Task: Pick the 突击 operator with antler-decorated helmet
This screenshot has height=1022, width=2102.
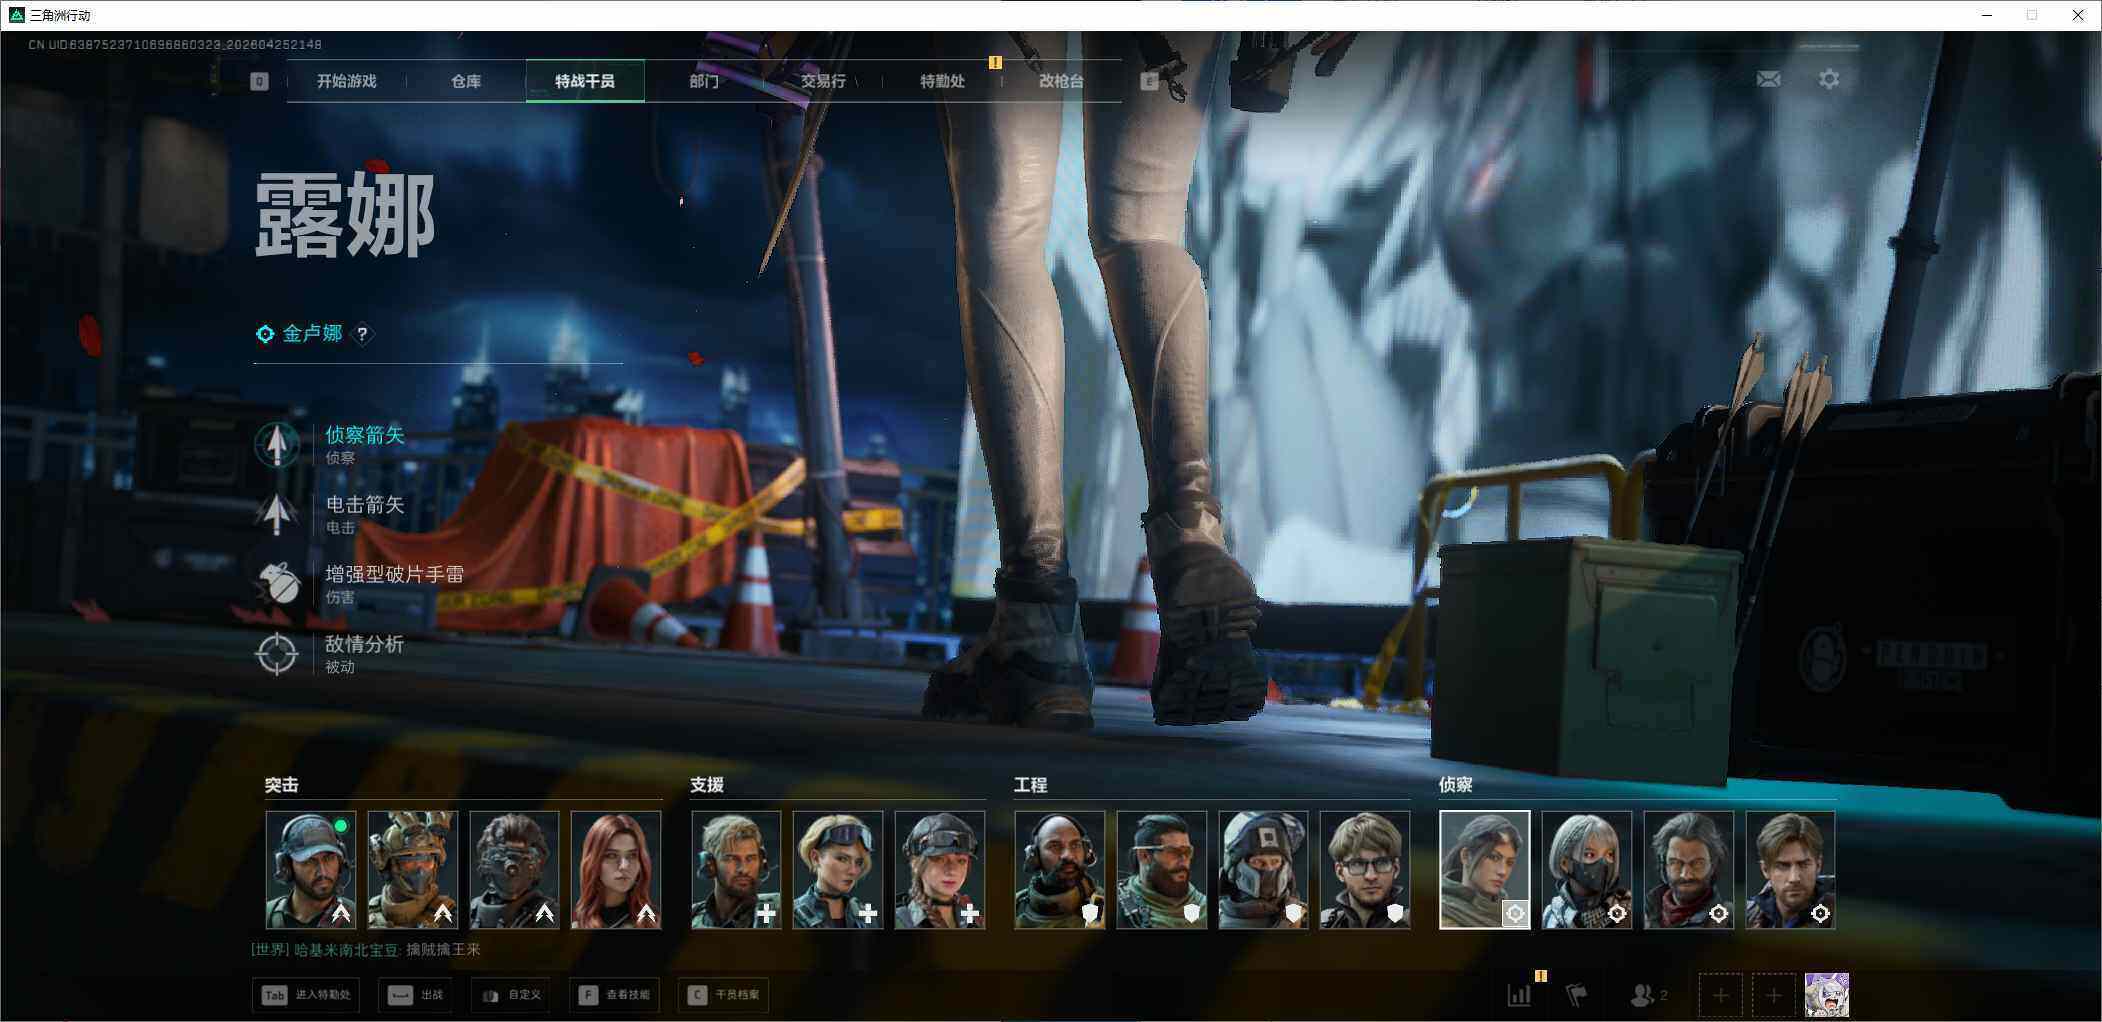Action: point(413,870)
